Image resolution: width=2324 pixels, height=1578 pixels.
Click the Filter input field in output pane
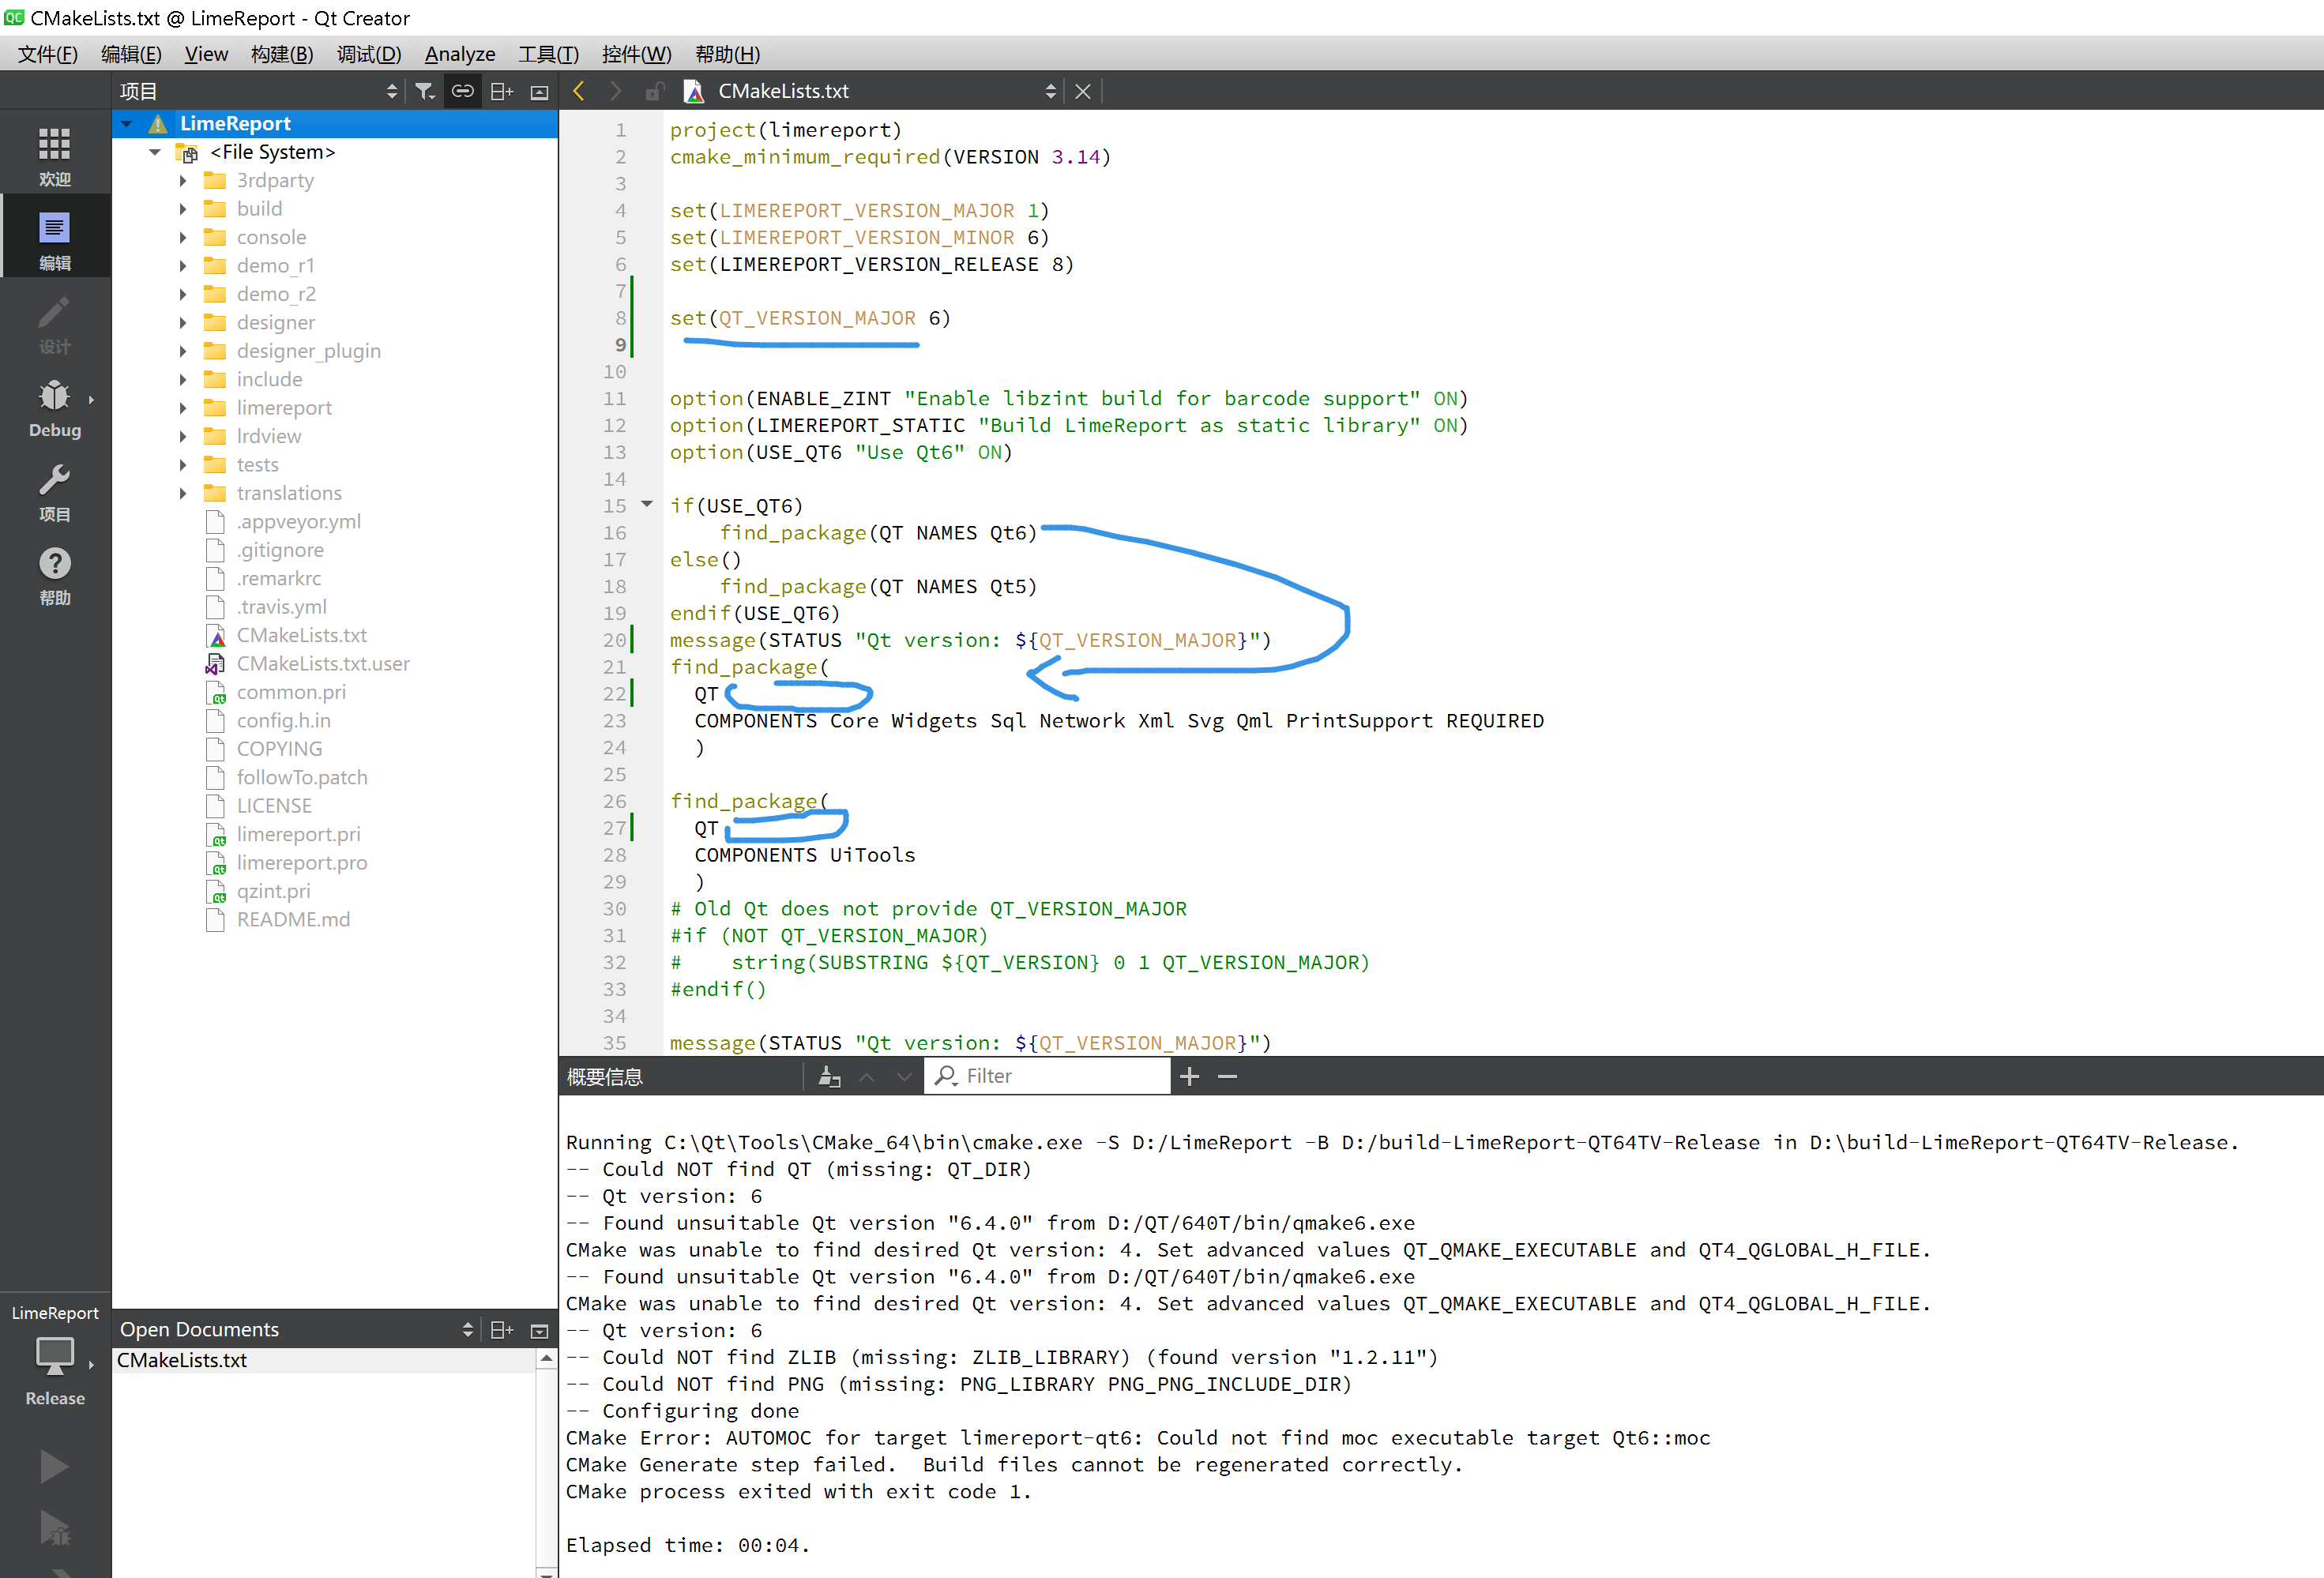(1046, 1076)
